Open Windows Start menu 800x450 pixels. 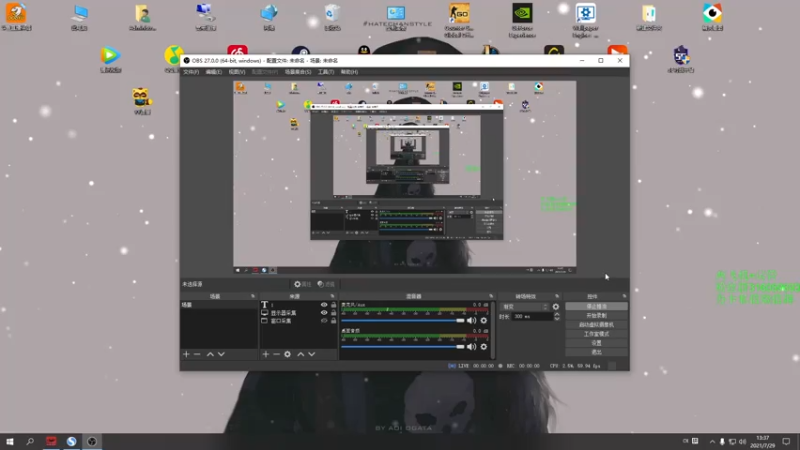[10, 441]
